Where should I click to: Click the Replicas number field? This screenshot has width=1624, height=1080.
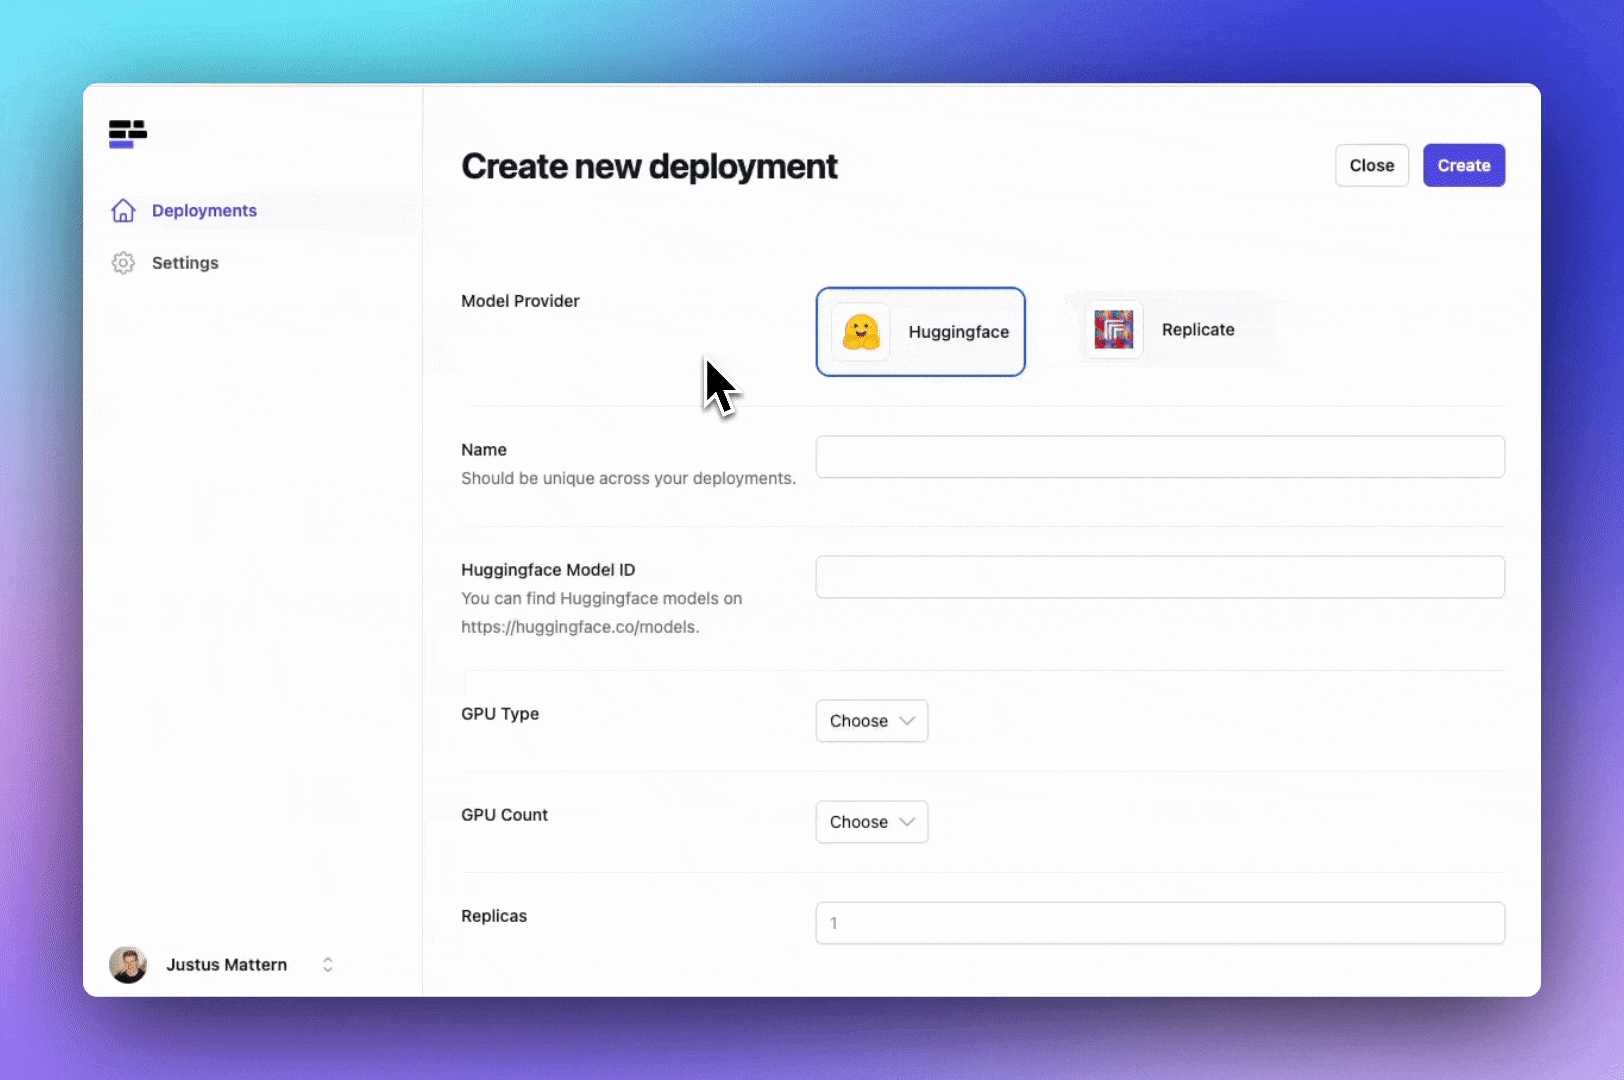(x=1159, y=923)
